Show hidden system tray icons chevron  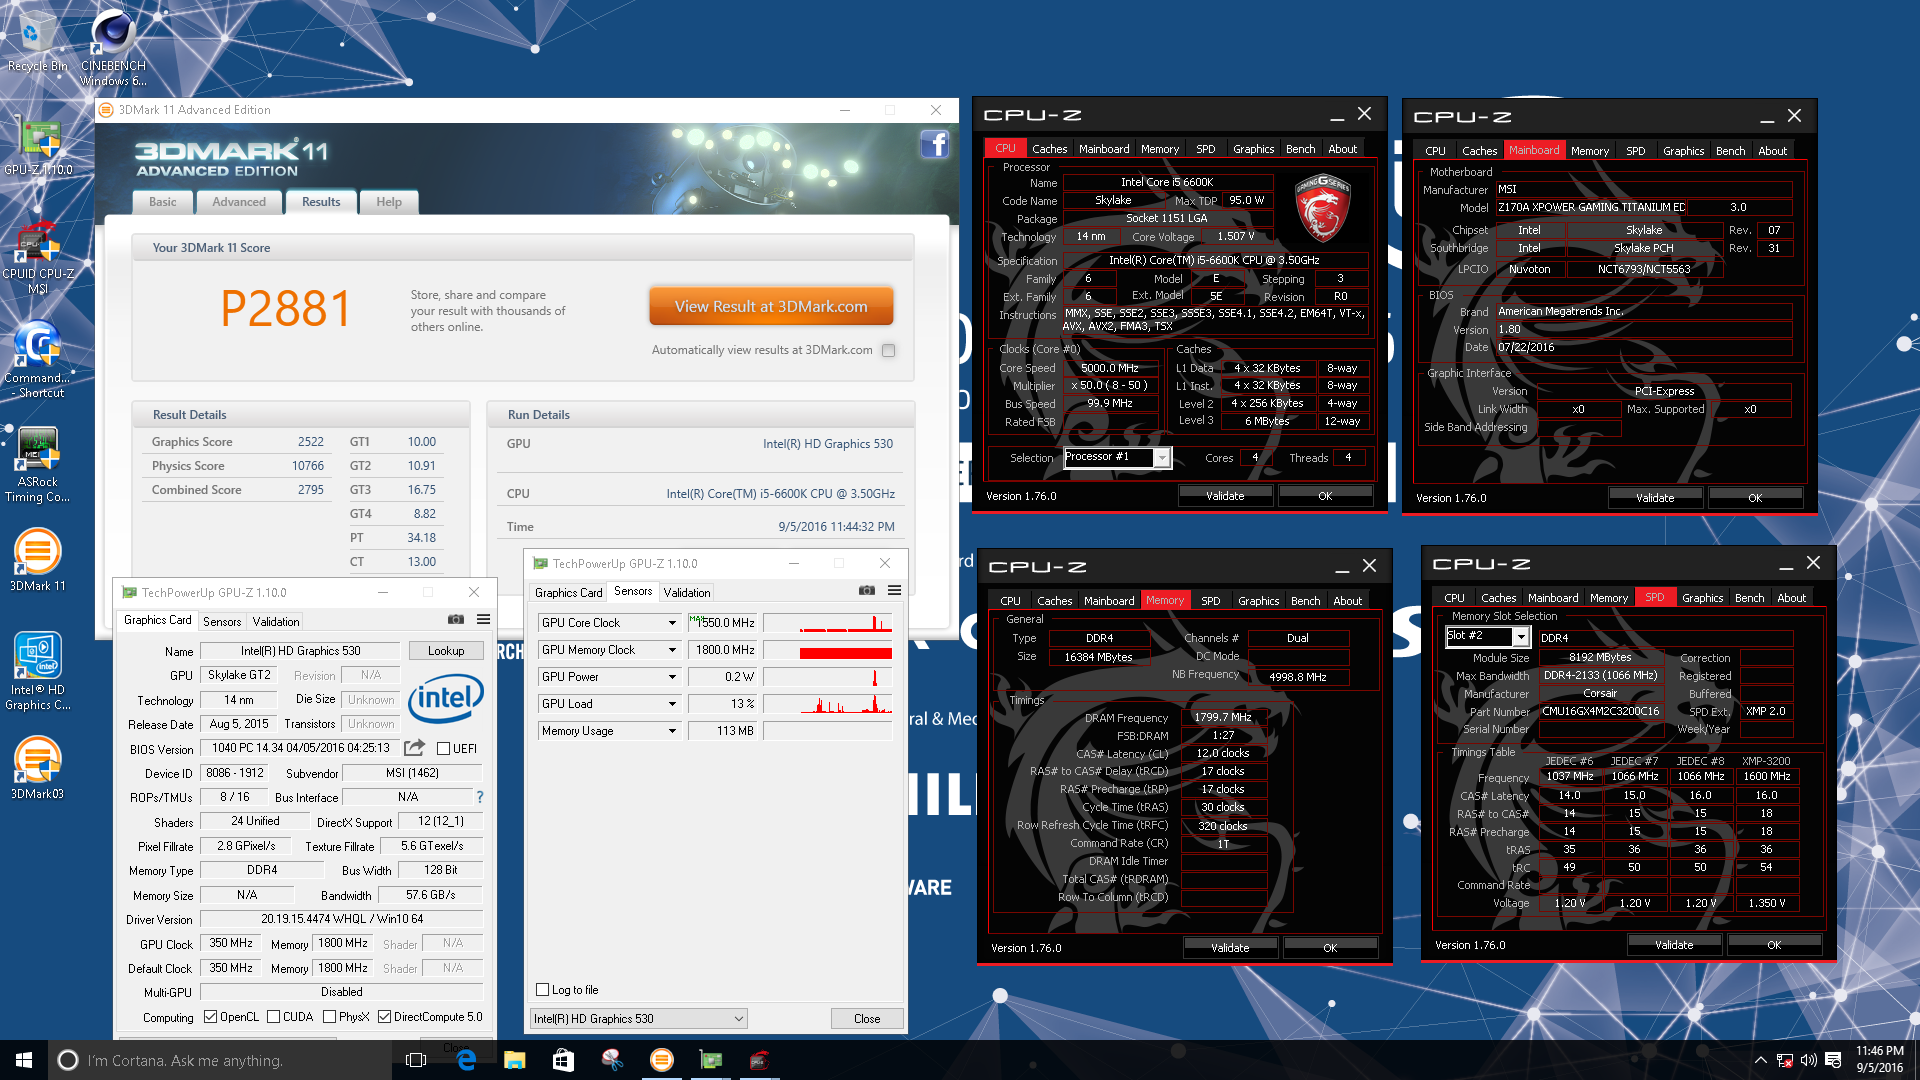click(1760, 1060)
